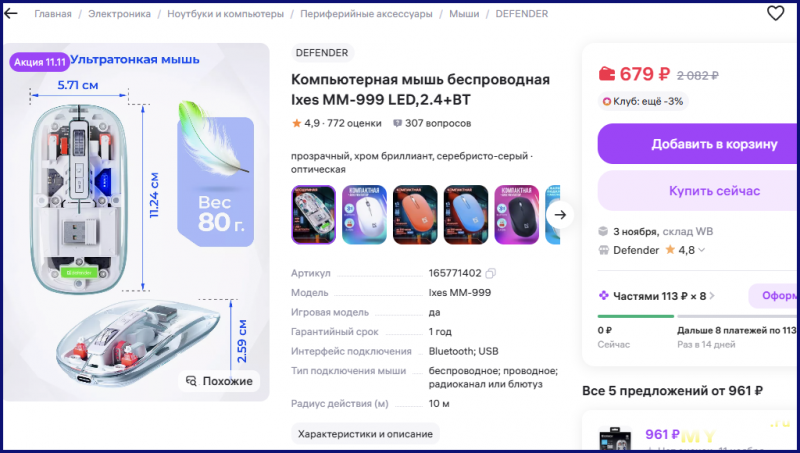Click Купить сейчас button
The width and height of the screenshot is (800, 453).
698,191
